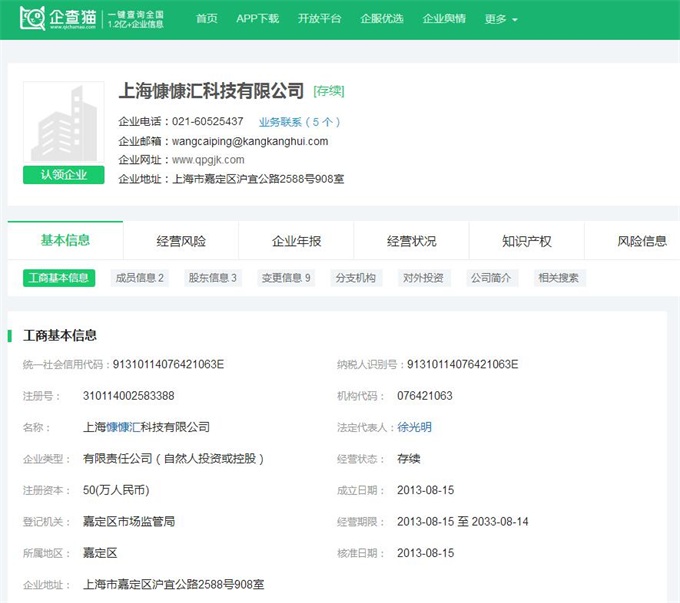The height and width of the screenshot is (603, 680).
Task: Expand the 更多 dropdown menu
Action: click(x=501, y=19)
